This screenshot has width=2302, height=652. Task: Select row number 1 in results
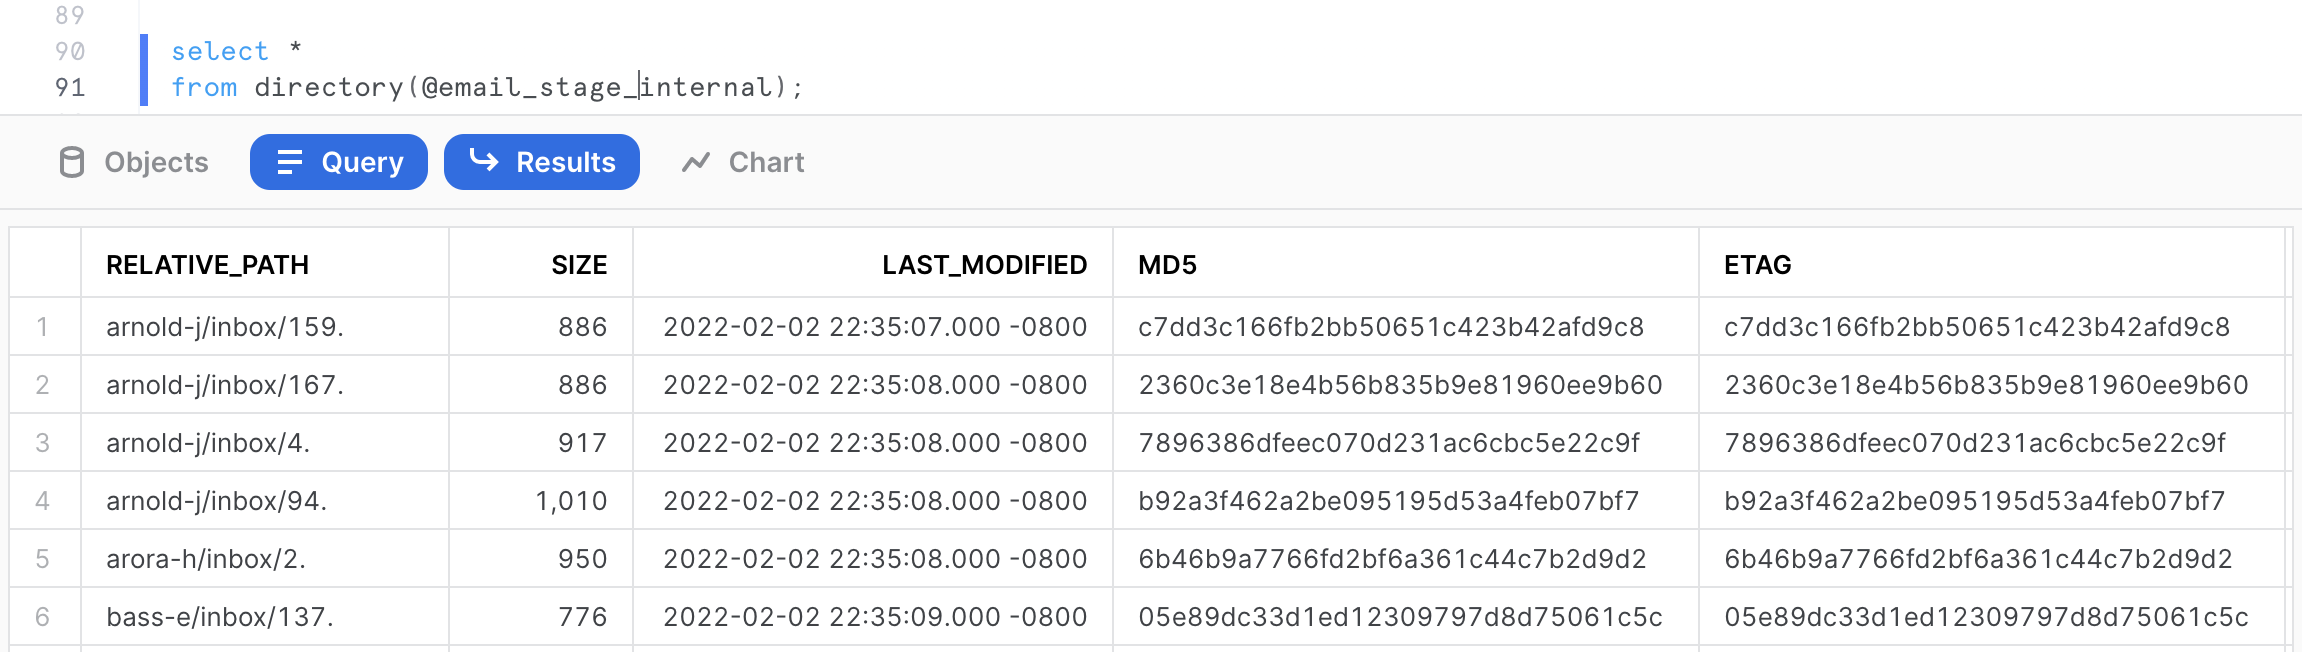pyautogui.click(x=43, y=327)
